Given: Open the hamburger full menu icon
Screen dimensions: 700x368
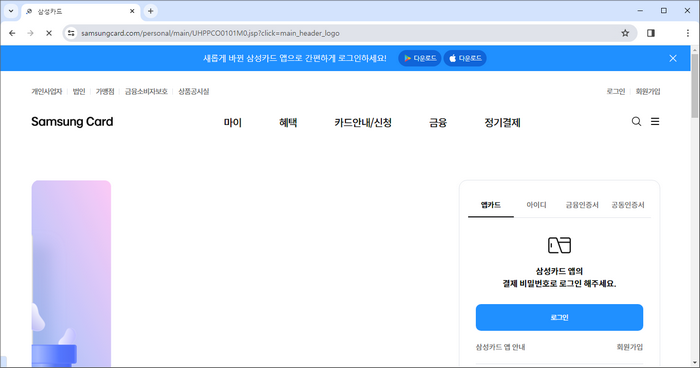Looking at the screenshot, I should coord(655,121).
